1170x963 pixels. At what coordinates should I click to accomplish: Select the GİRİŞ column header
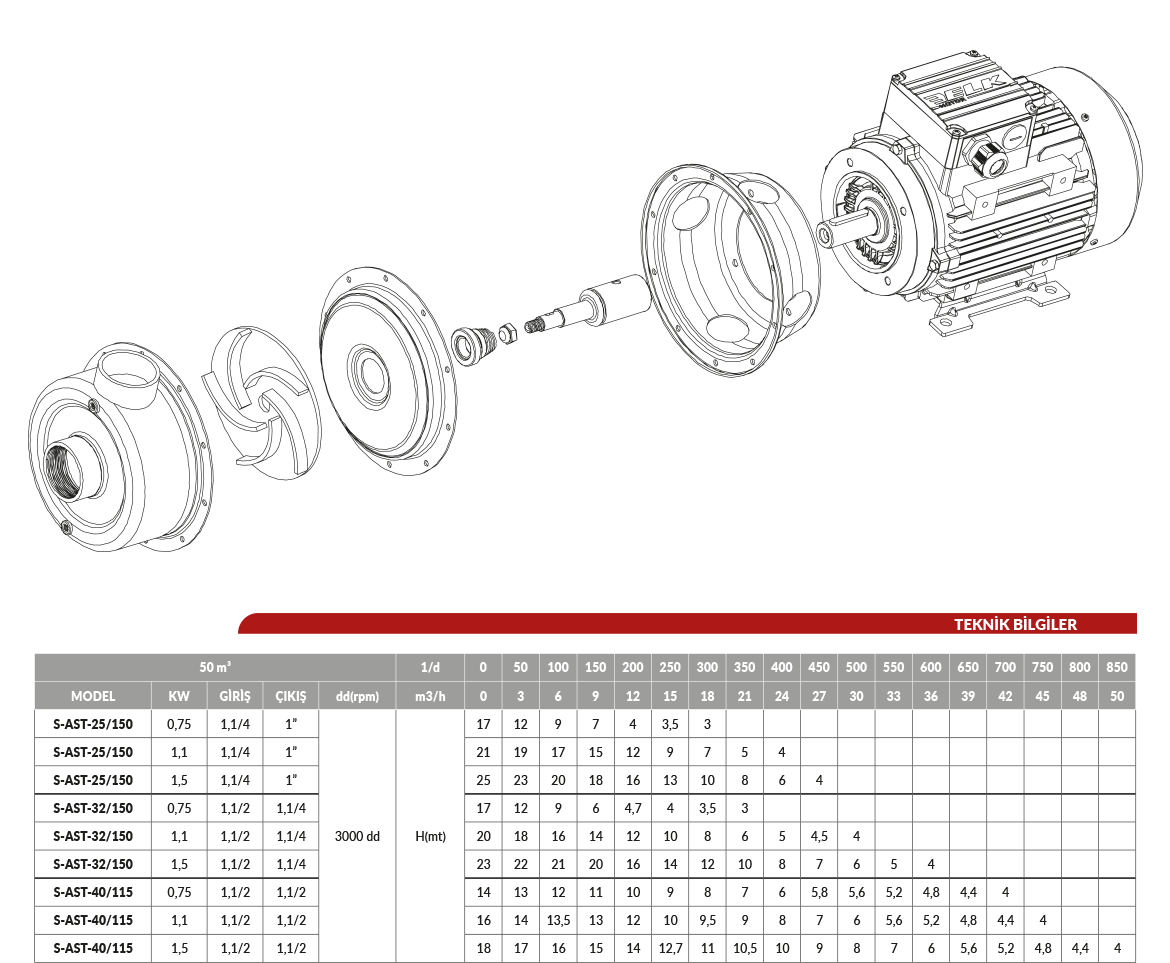235,696
